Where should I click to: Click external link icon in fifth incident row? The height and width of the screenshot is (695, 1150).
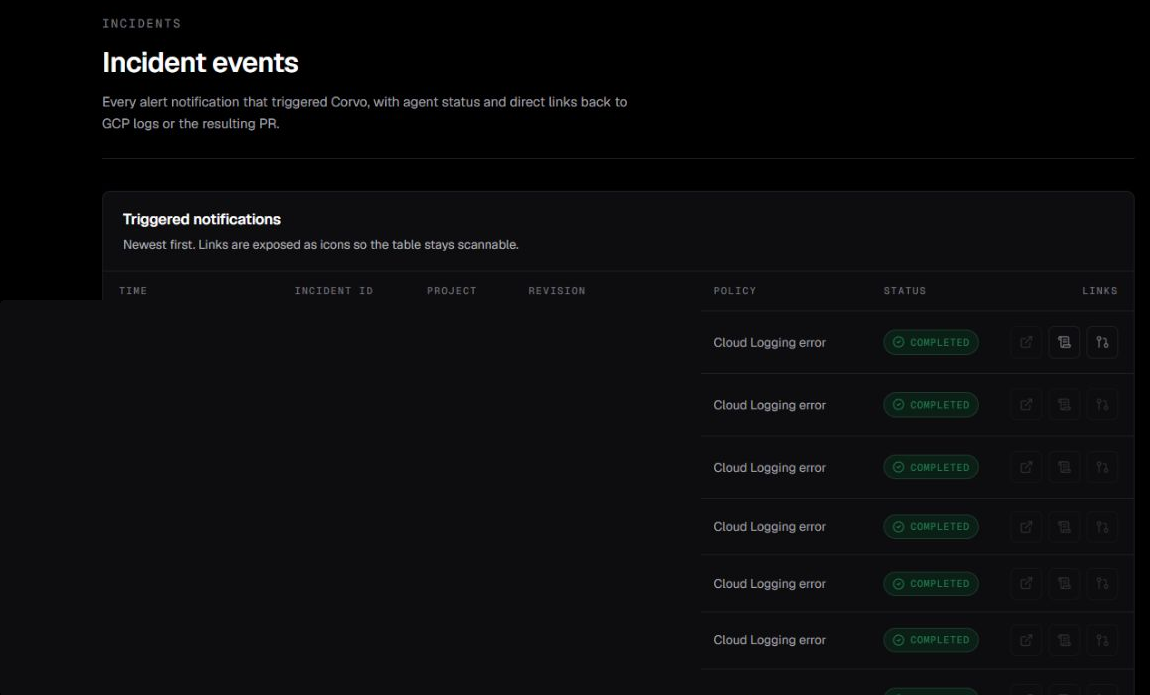click(x=1026, y=584)
